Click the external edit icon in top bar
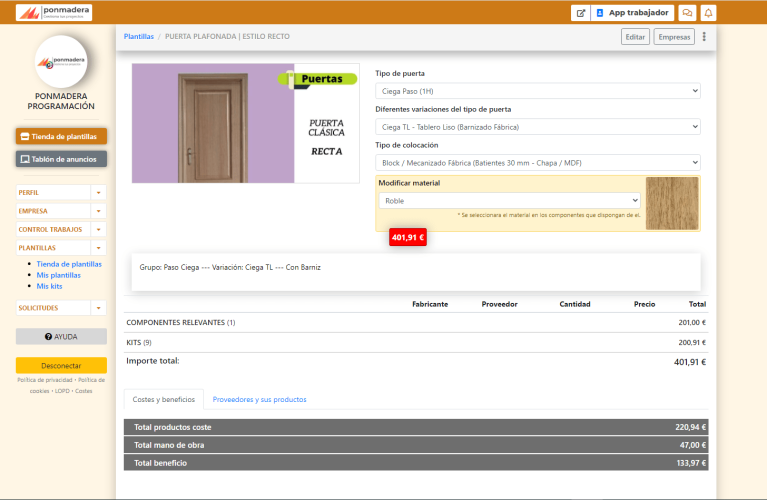 click(580, 13)
